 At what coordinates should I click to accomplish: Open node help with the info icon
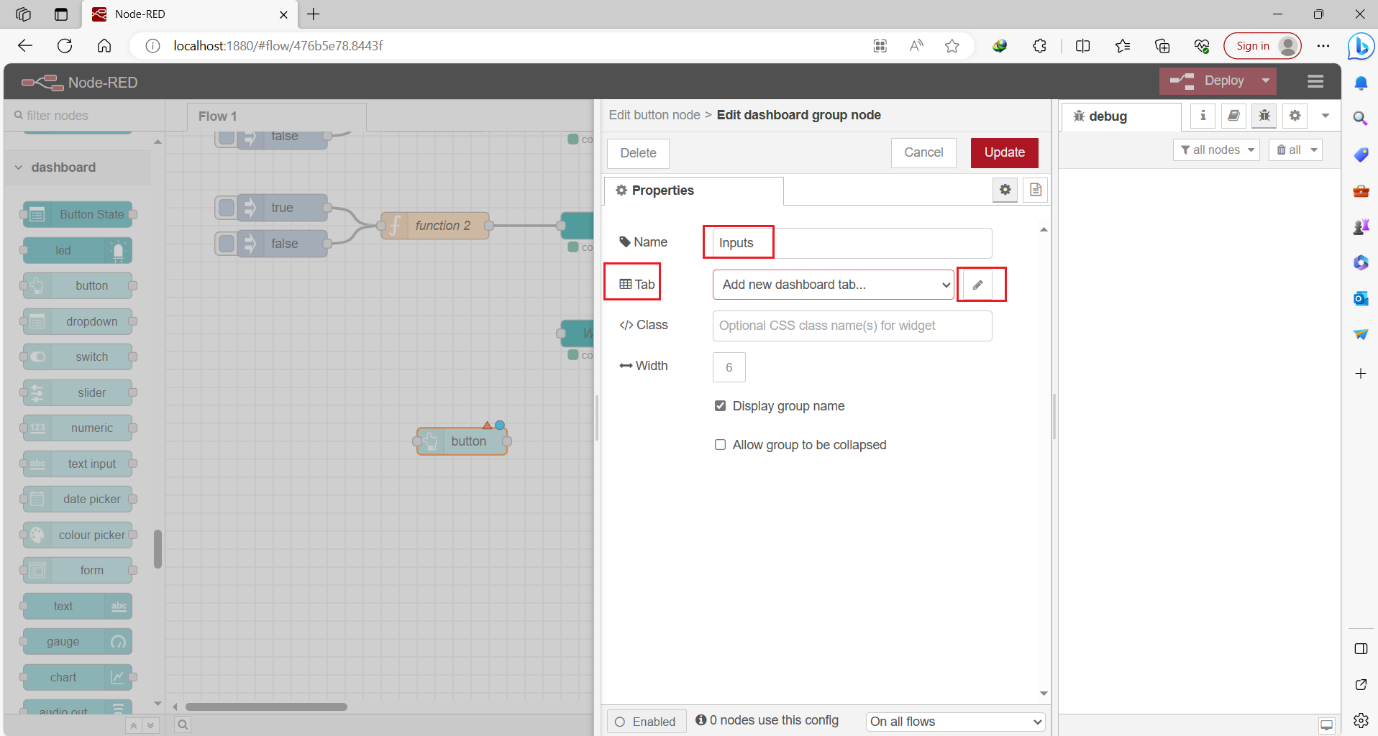pyautogui.click(x=1202, y=116)
